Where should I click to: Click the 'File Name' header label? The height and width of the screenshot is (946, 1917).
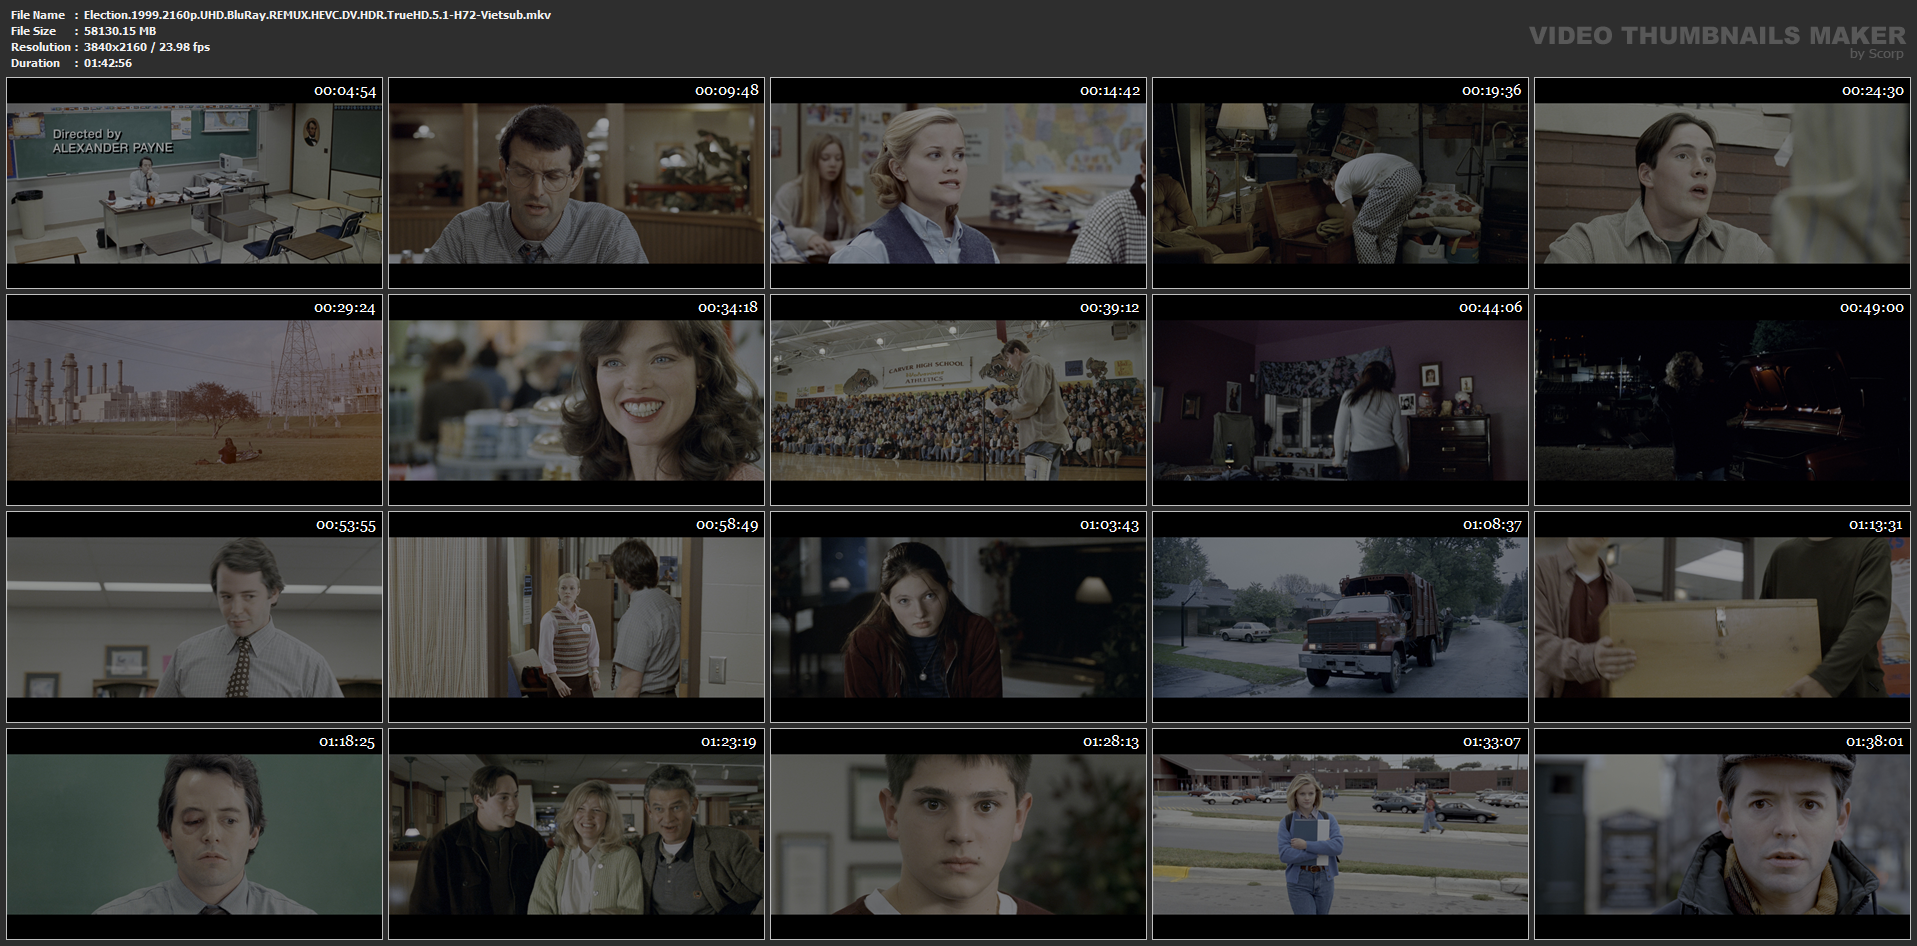click(x=38, y=15)
